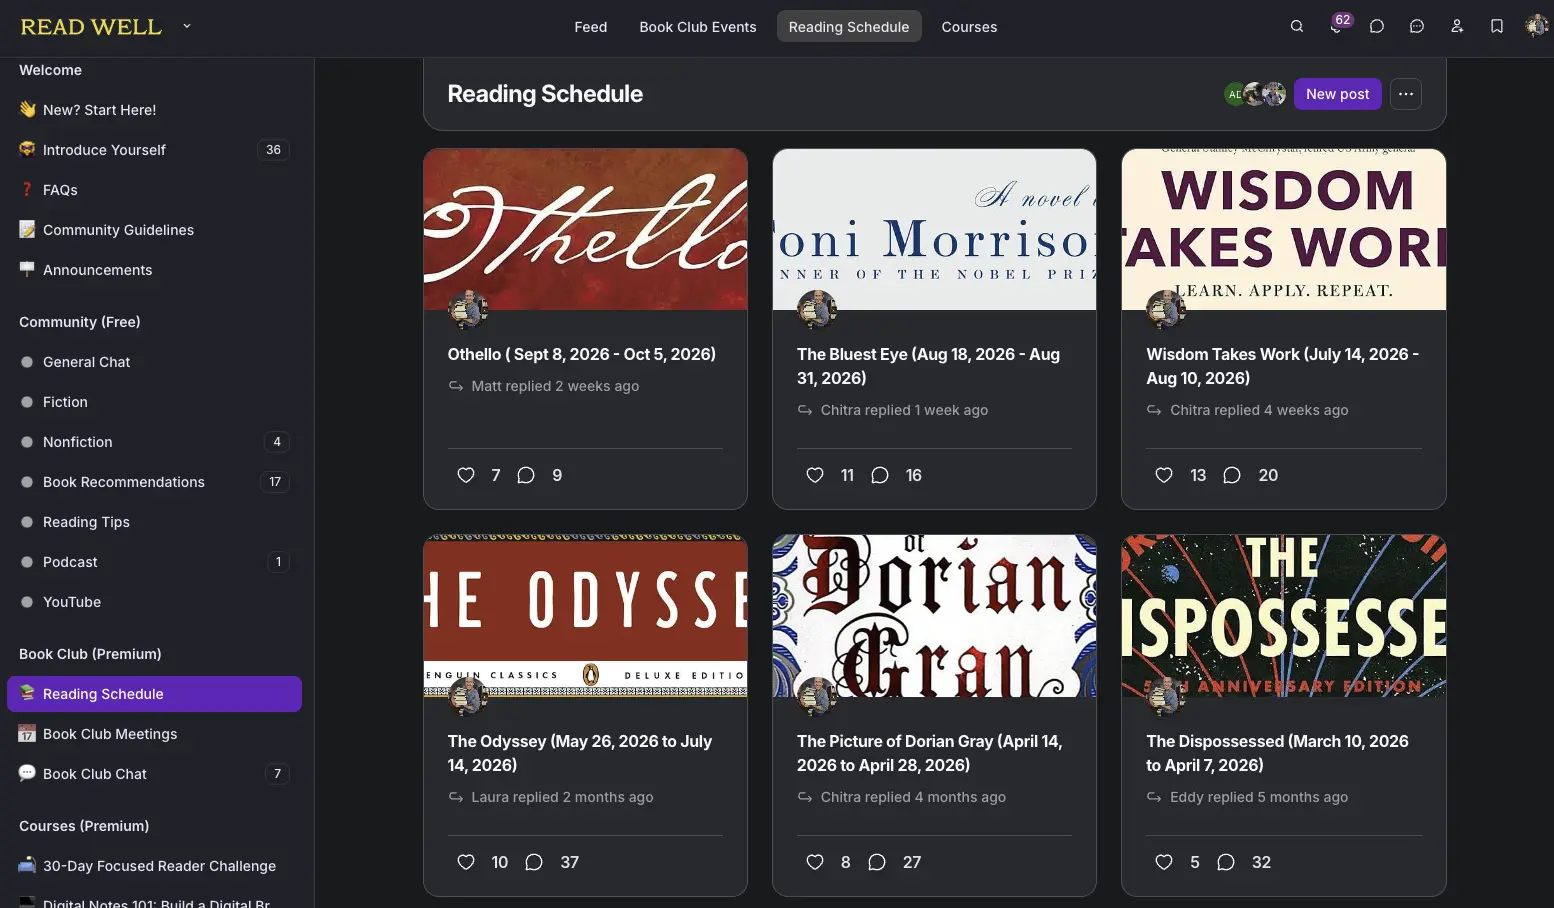This screenshot has width=1554, height=908.
Task: Open comments on the Othello post
Action: 526,475
